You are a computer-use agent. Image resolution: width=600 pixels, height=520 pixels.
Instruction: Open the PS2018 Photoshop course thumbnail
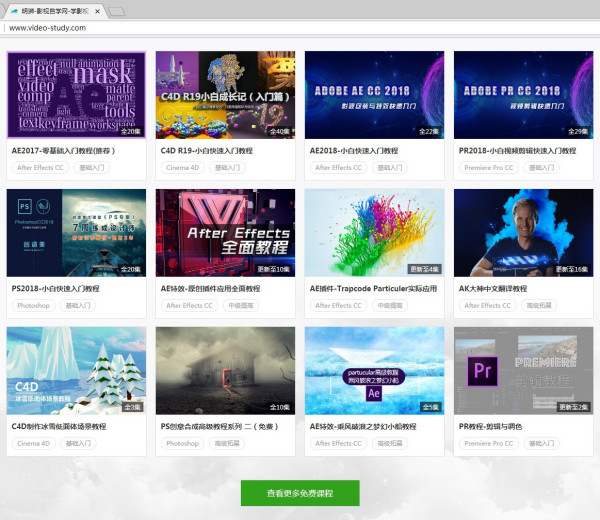(x=77, y=233)
